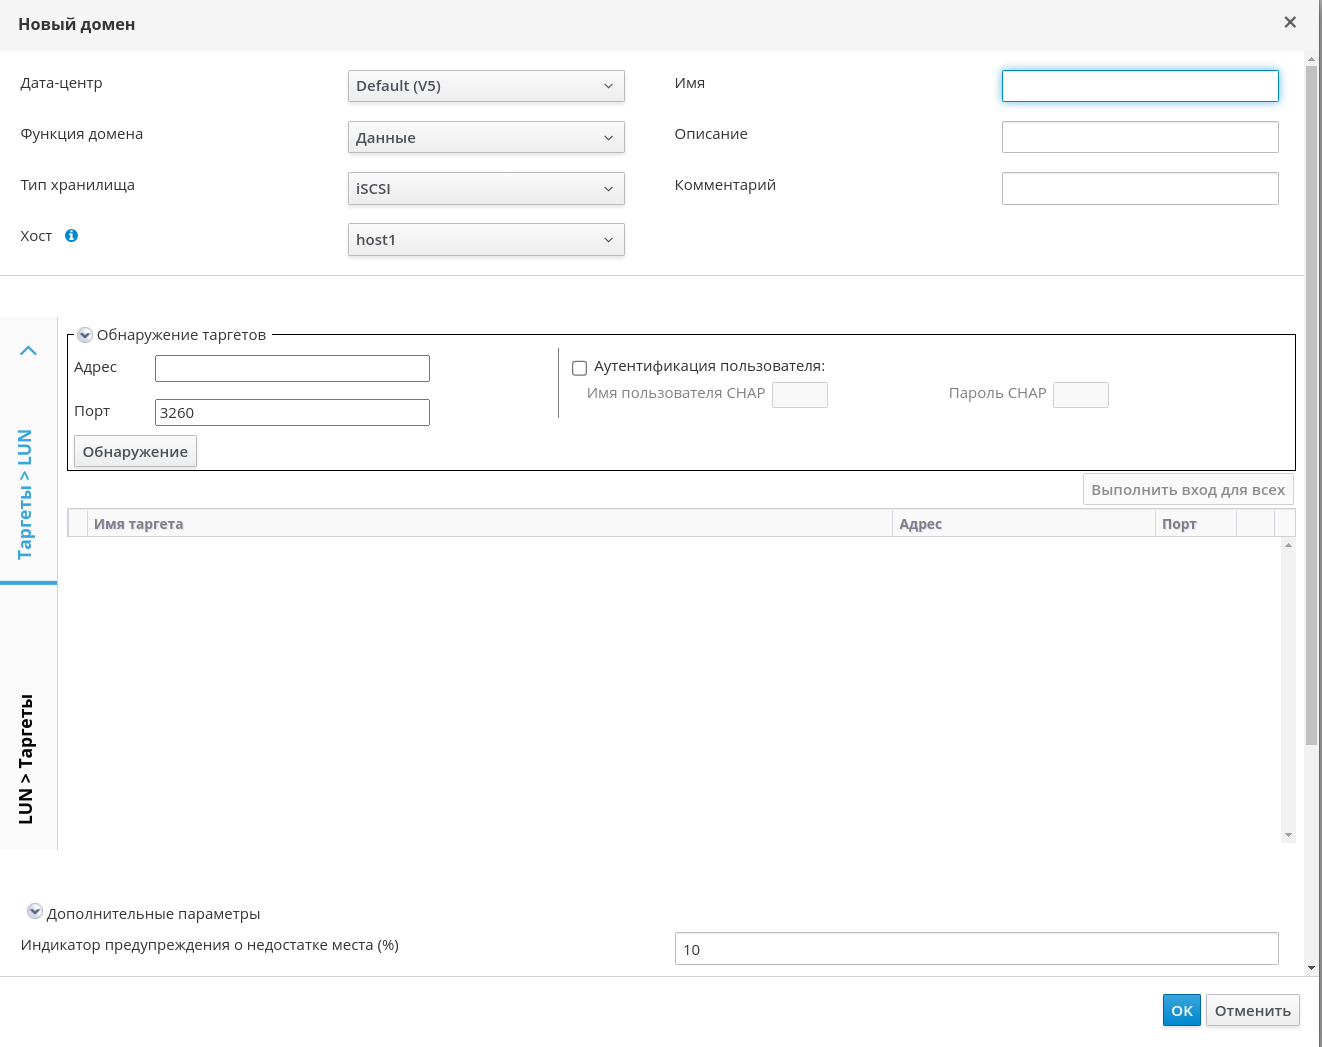Collapse the target discovery section
This screenshot has height=1047, width=1322.
(x=85, y=335)
